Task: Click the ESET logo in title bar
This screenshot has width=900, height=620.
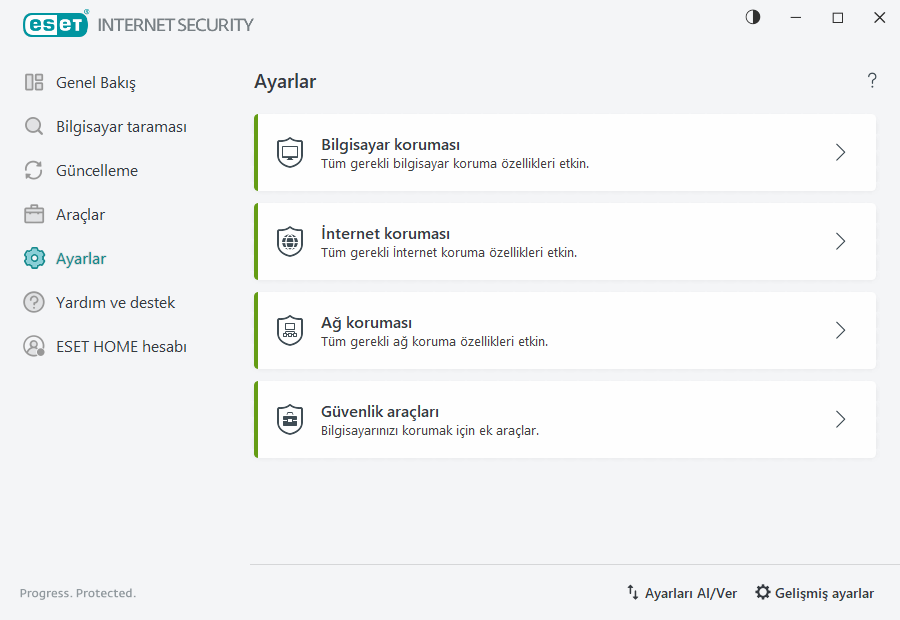Action: point(55,24)
